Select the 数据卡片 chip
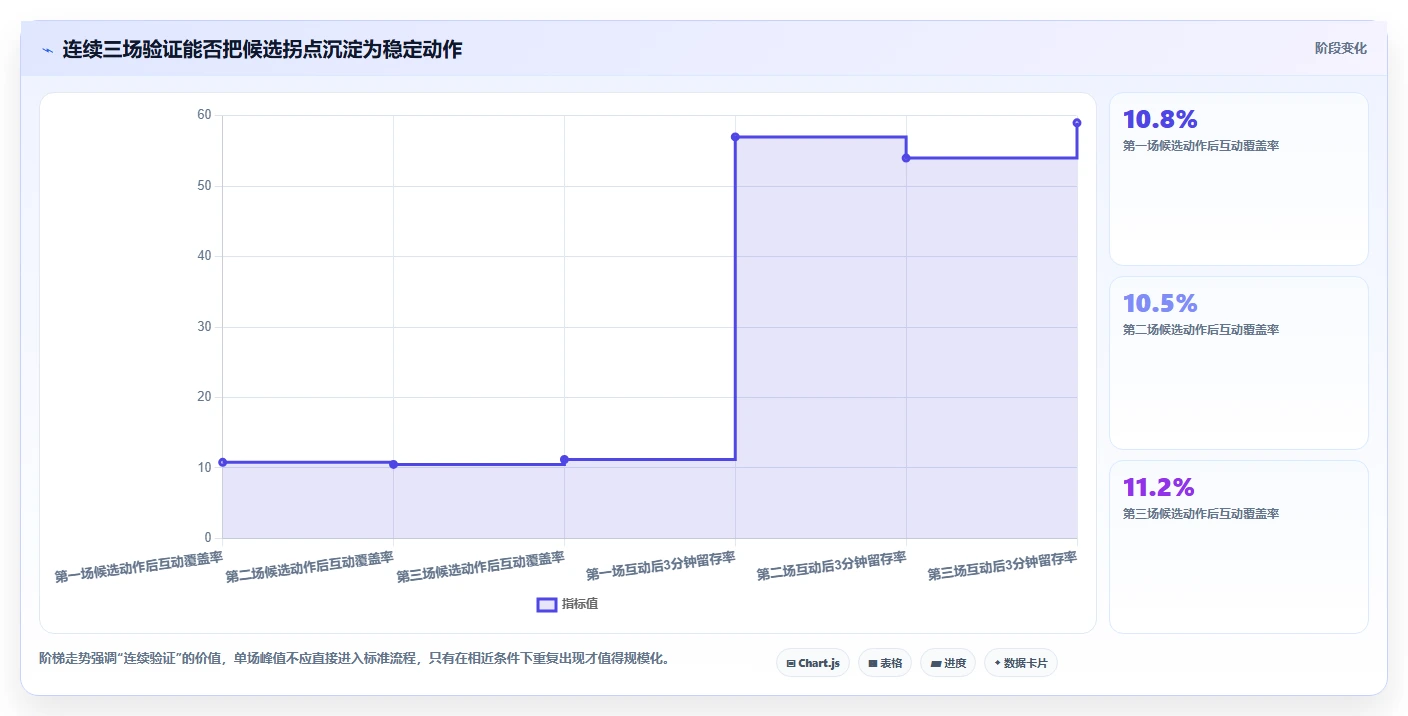This screenshot has width=1408, height=716. (x=1020, y=663)
